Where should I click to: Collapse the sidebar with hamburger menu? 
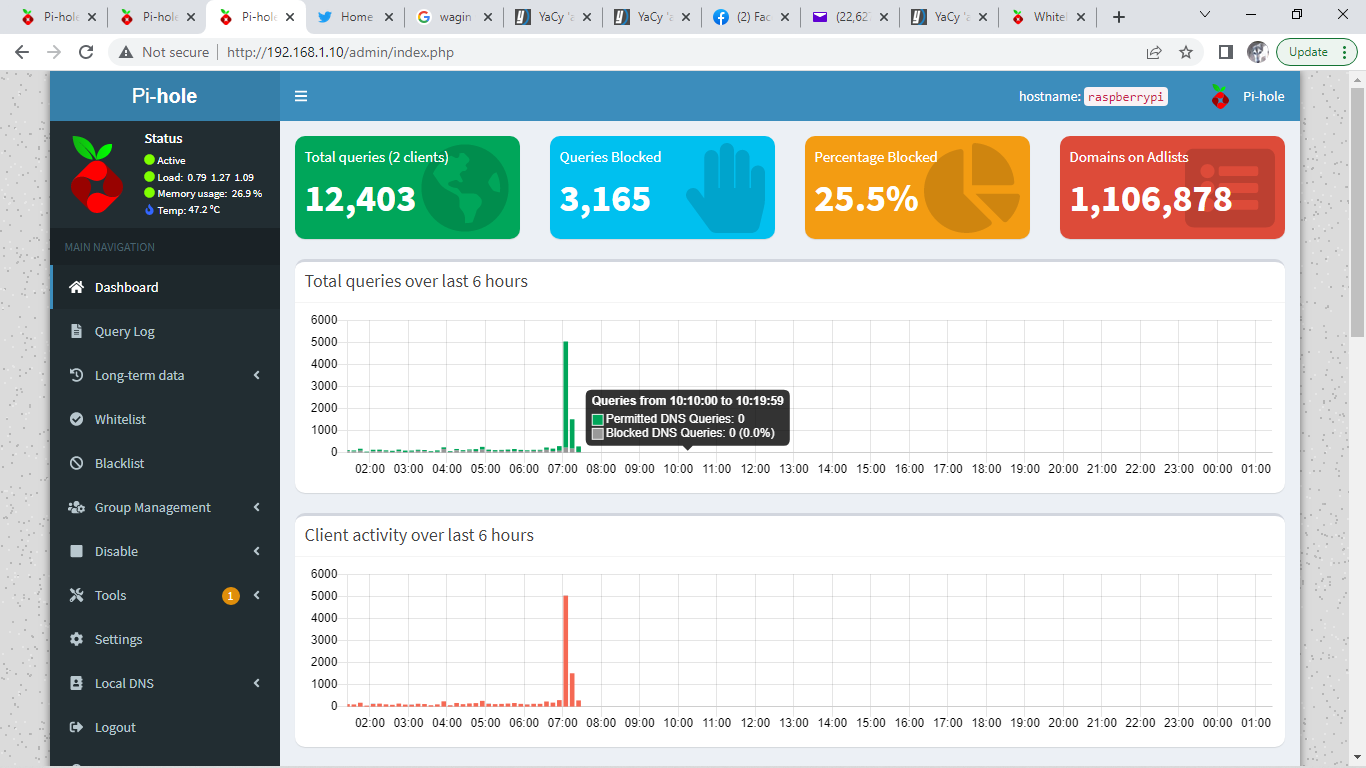[301, 96]
